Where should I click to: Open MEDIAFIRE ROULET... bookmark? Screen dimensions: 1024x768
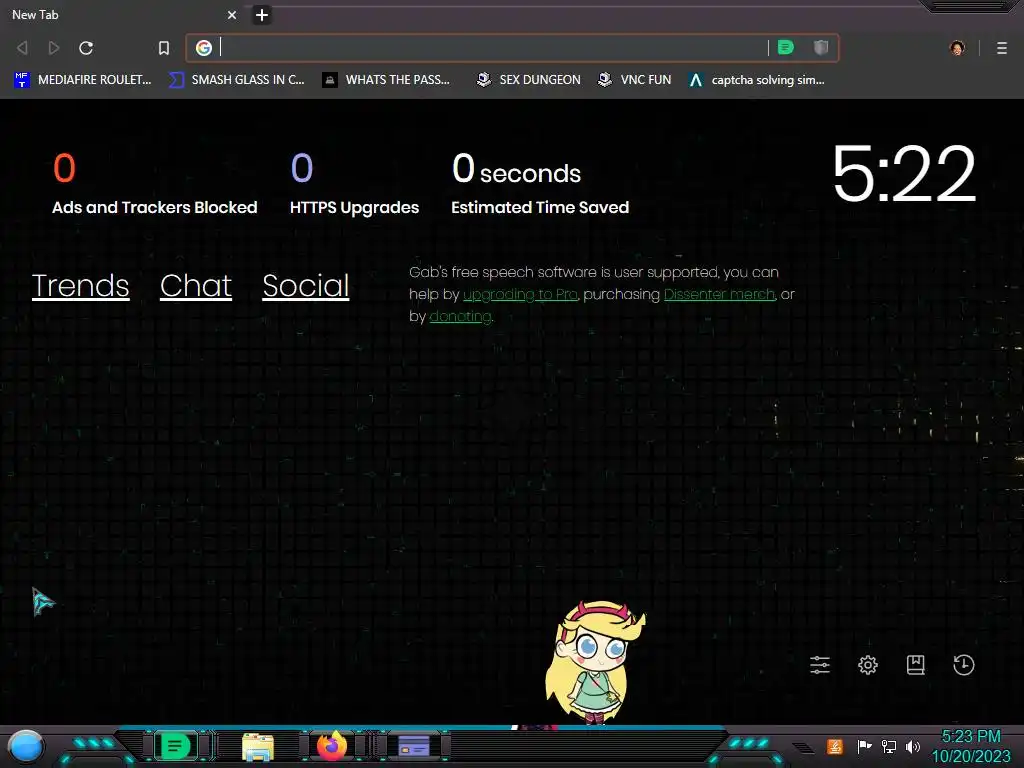(x=83, y=80)
